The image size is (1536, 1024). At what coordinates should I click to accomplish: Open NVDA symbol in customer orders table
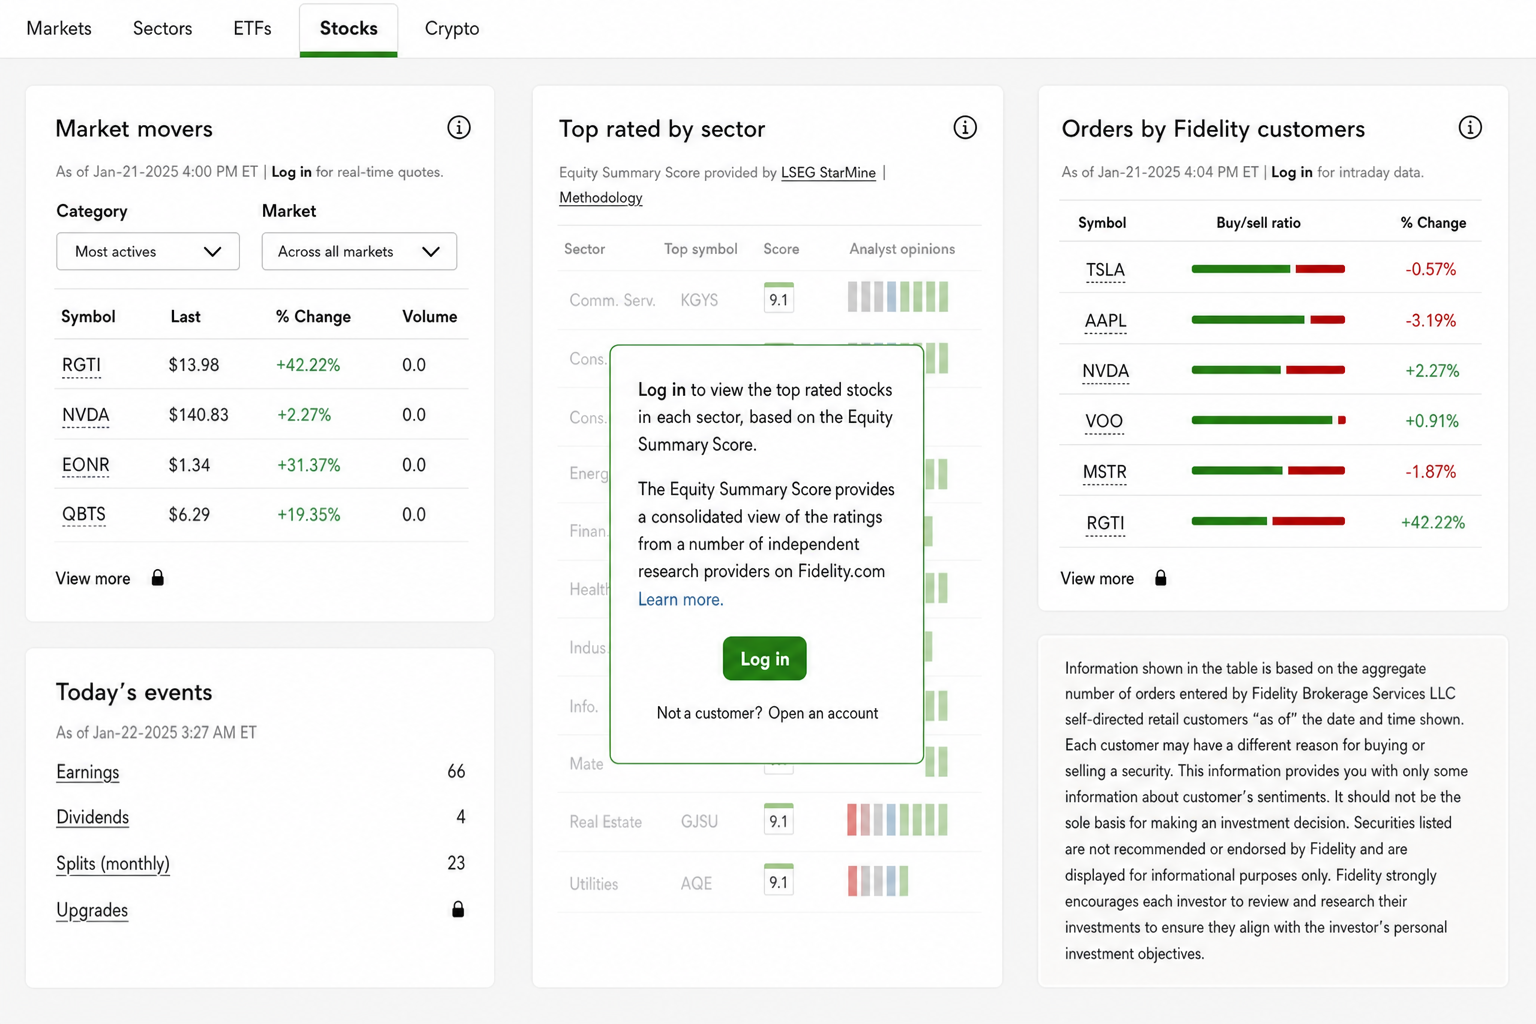tap(1105, 371)
